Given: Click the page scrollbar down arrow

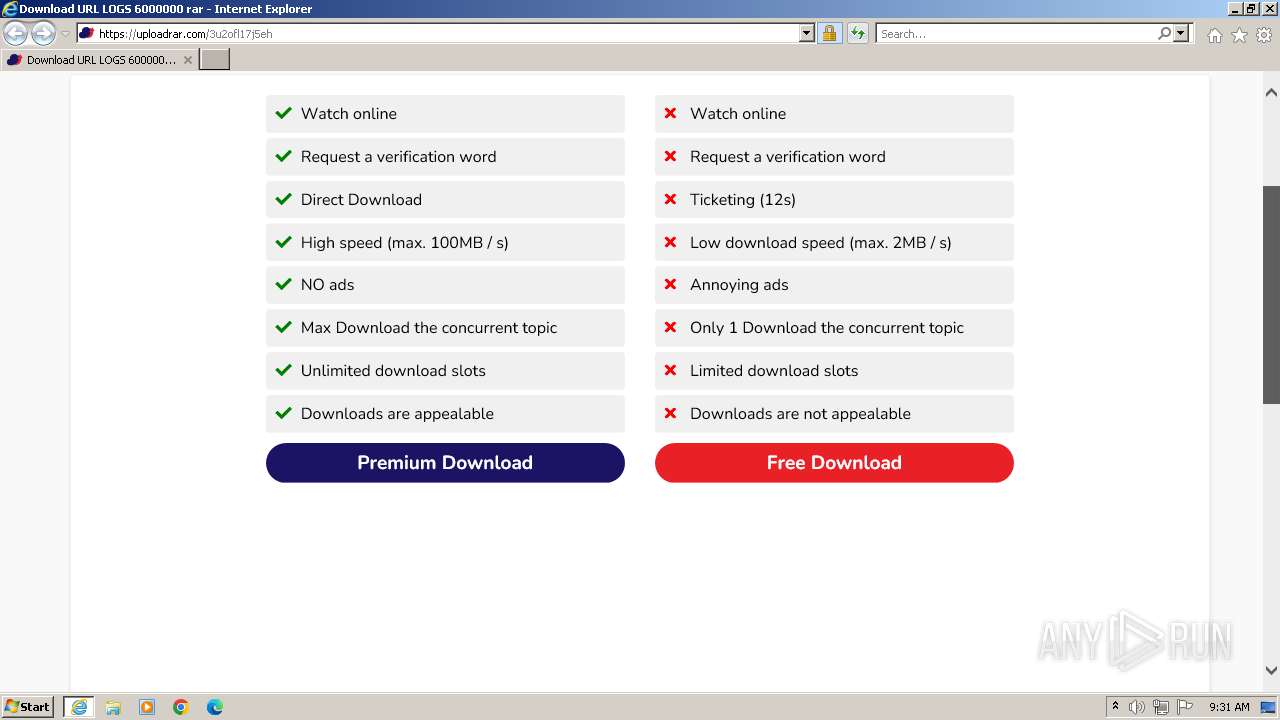Looking at the screenshot, I should [1271, 671].
